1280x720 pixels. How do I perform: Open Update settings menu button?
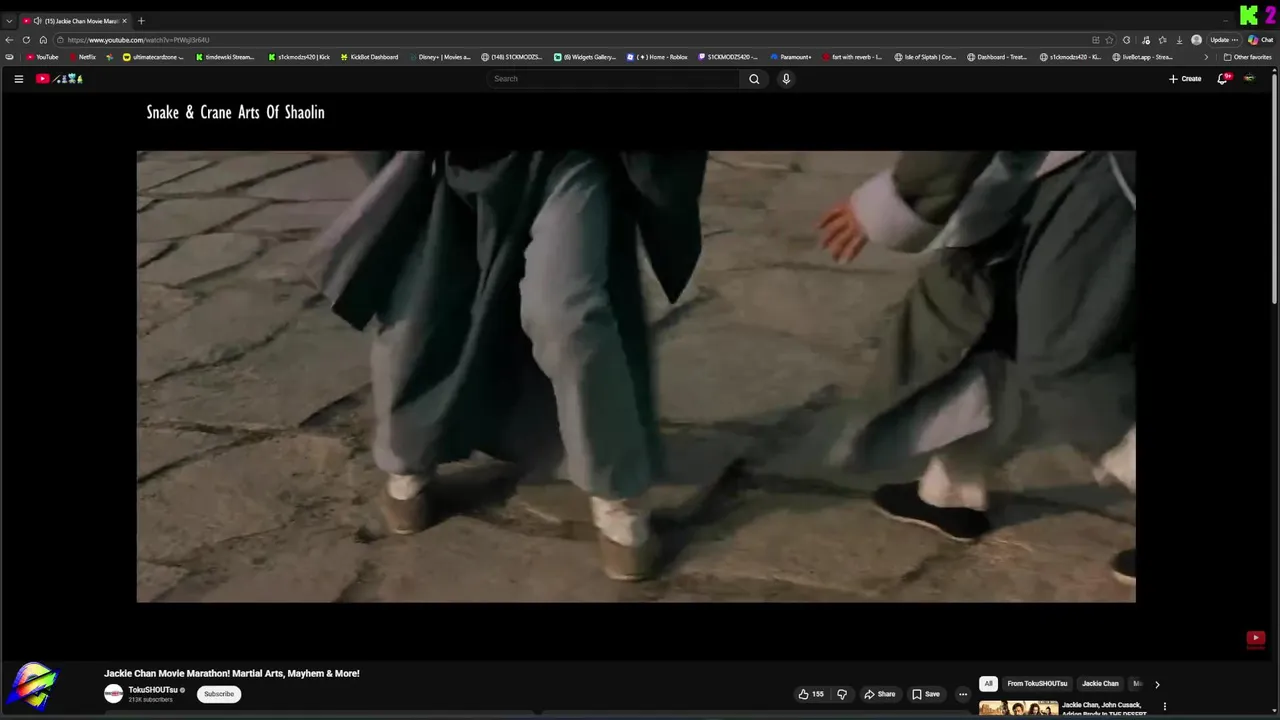(1225, 40)
